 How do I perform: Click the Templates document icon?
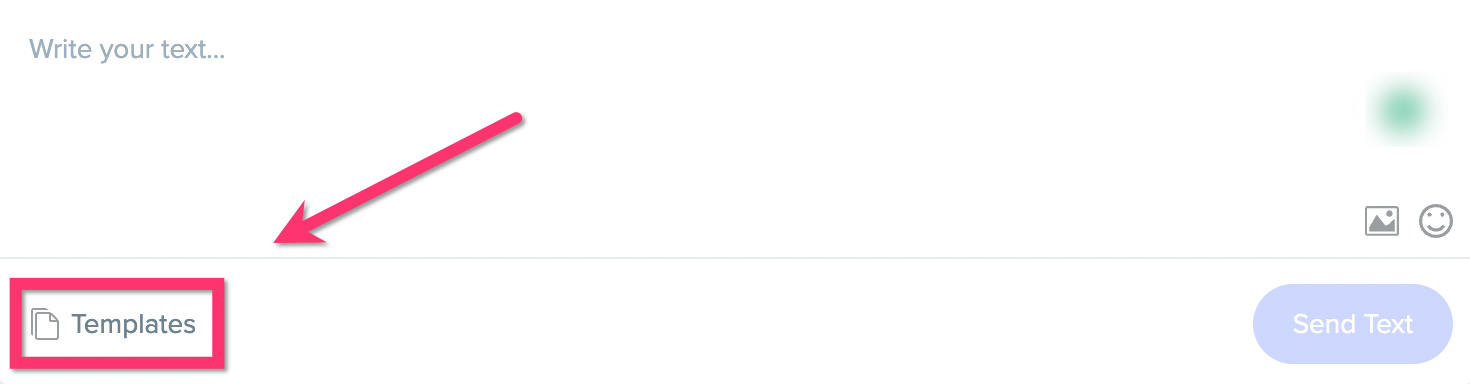coord(46,324)
